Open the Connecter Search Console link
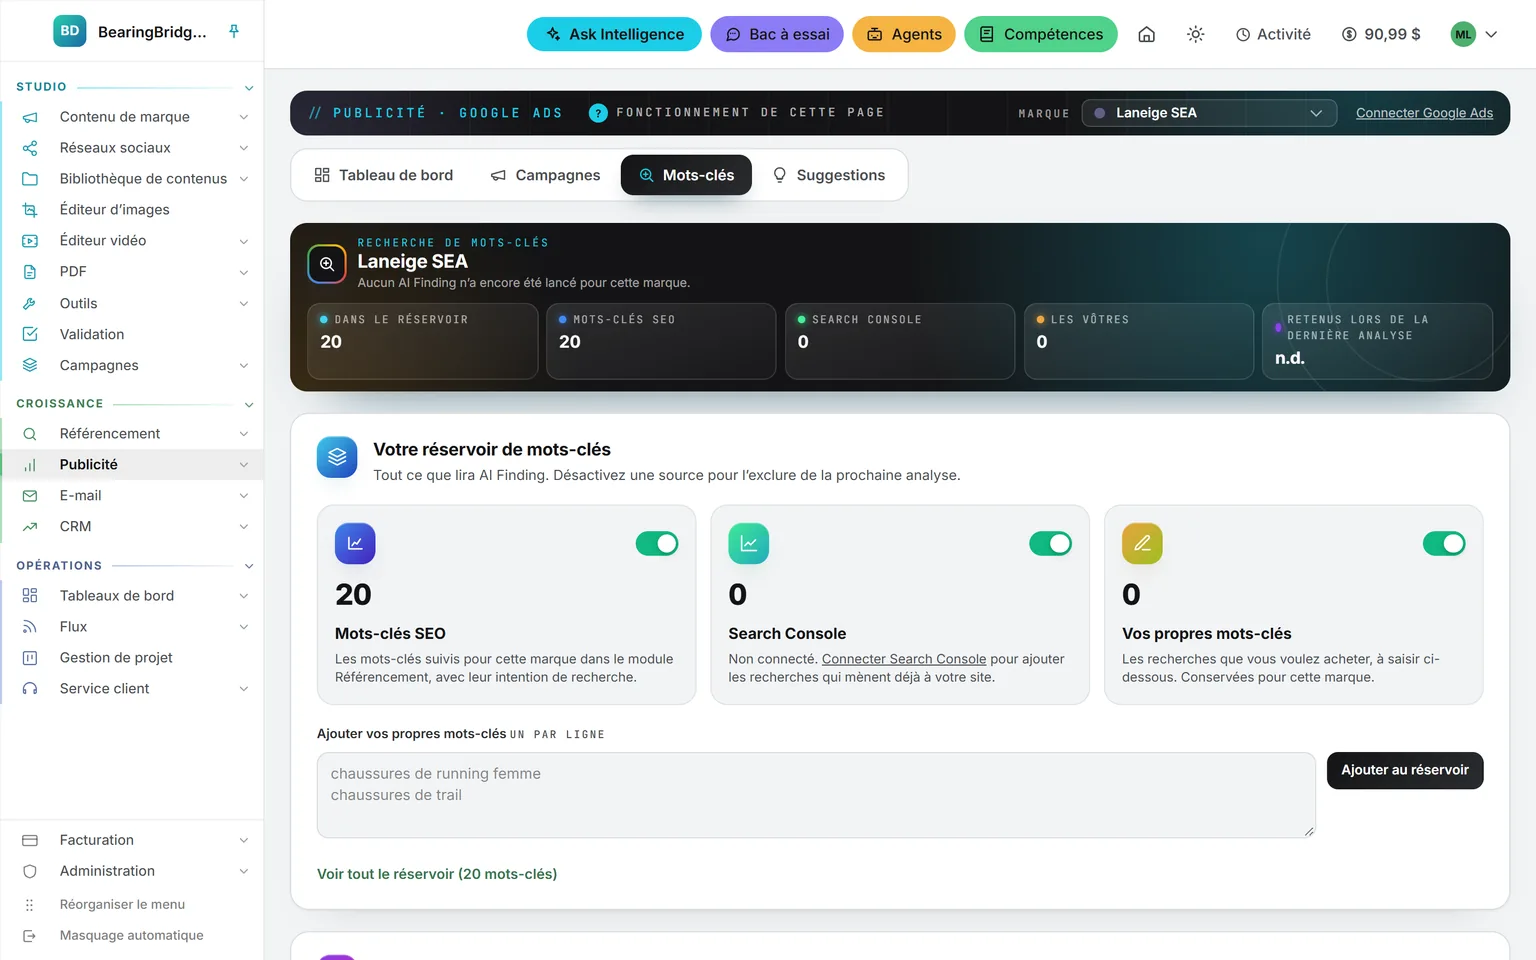The height and width of the screenshot is (960, 1536). [x=904, y=659]
